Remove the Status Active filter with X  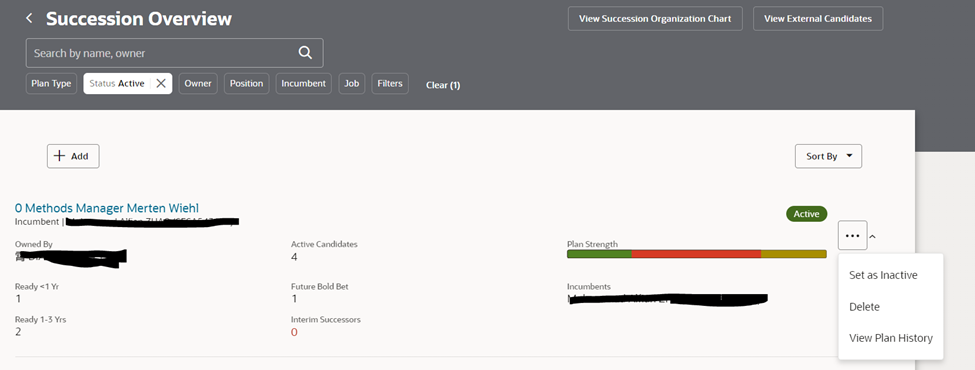[x=160, y=83]
